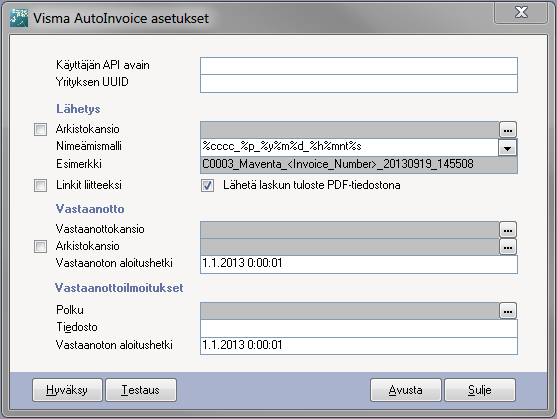Click the grey Polku path field
557x419 pixels.
click(x=350, y=311)
